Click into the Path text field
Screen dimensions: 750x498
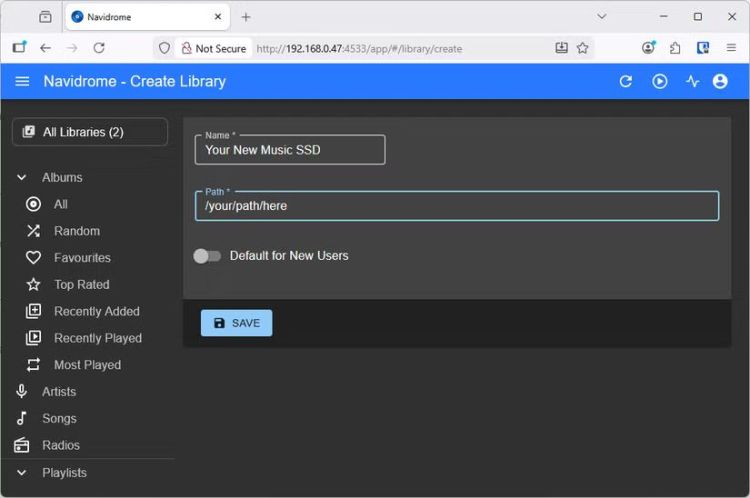[x=456, y=206]
